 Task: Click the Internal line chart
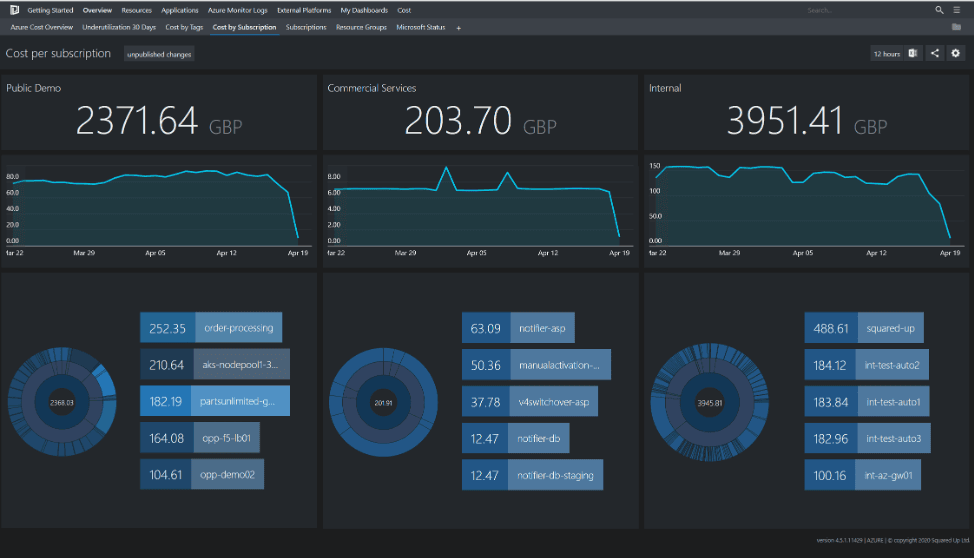806,211
